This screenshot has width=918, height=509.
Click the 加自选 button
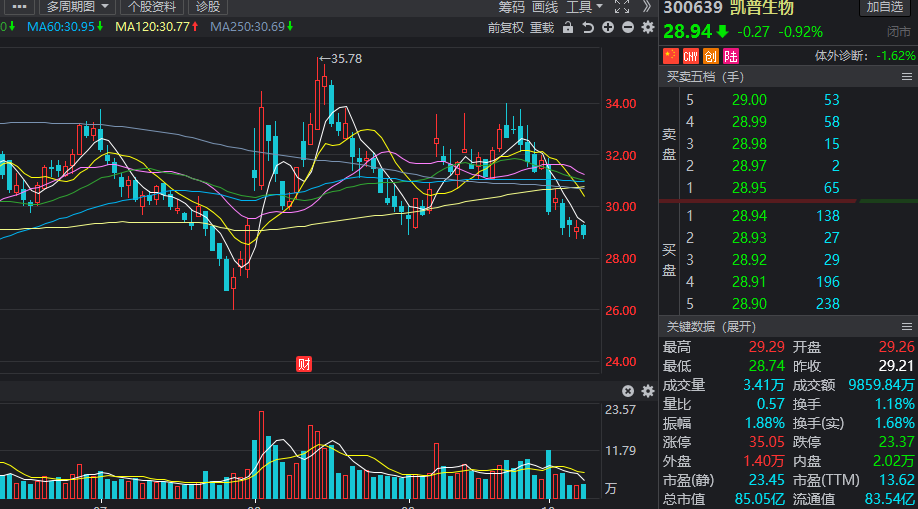click(x=885, y=6)
